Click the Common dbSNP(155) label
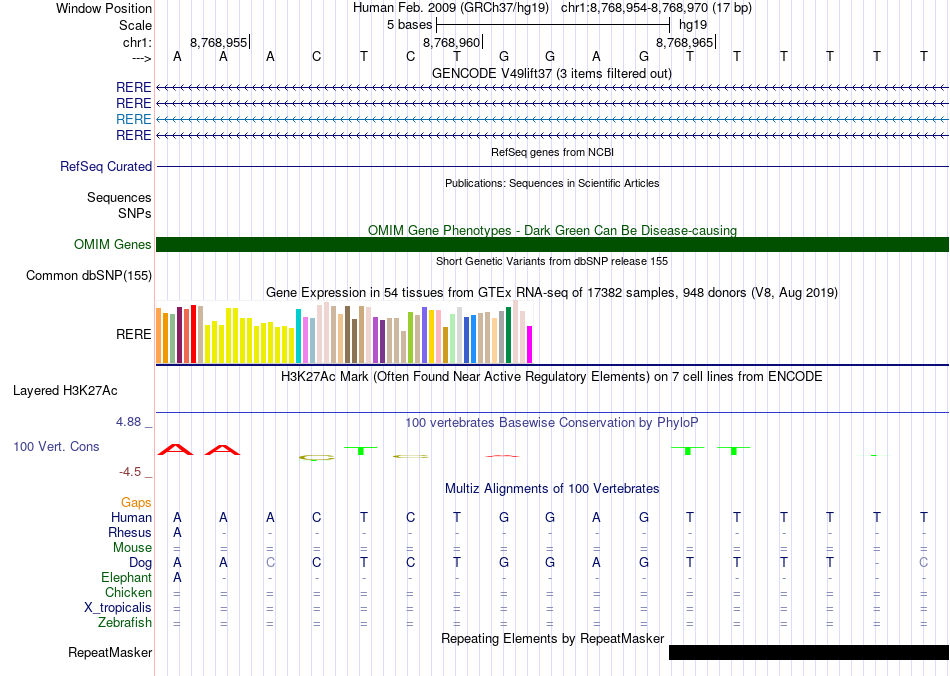Screen dimensions: 950x676 pyautogui.click(x=88, y=276)
